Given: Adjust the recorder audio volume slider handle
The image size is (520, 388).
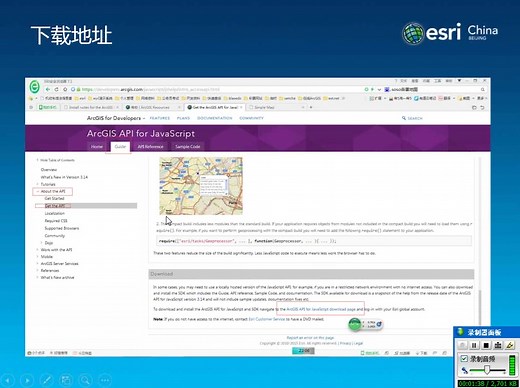Looking at the screenshot, I should click(487, 370).
